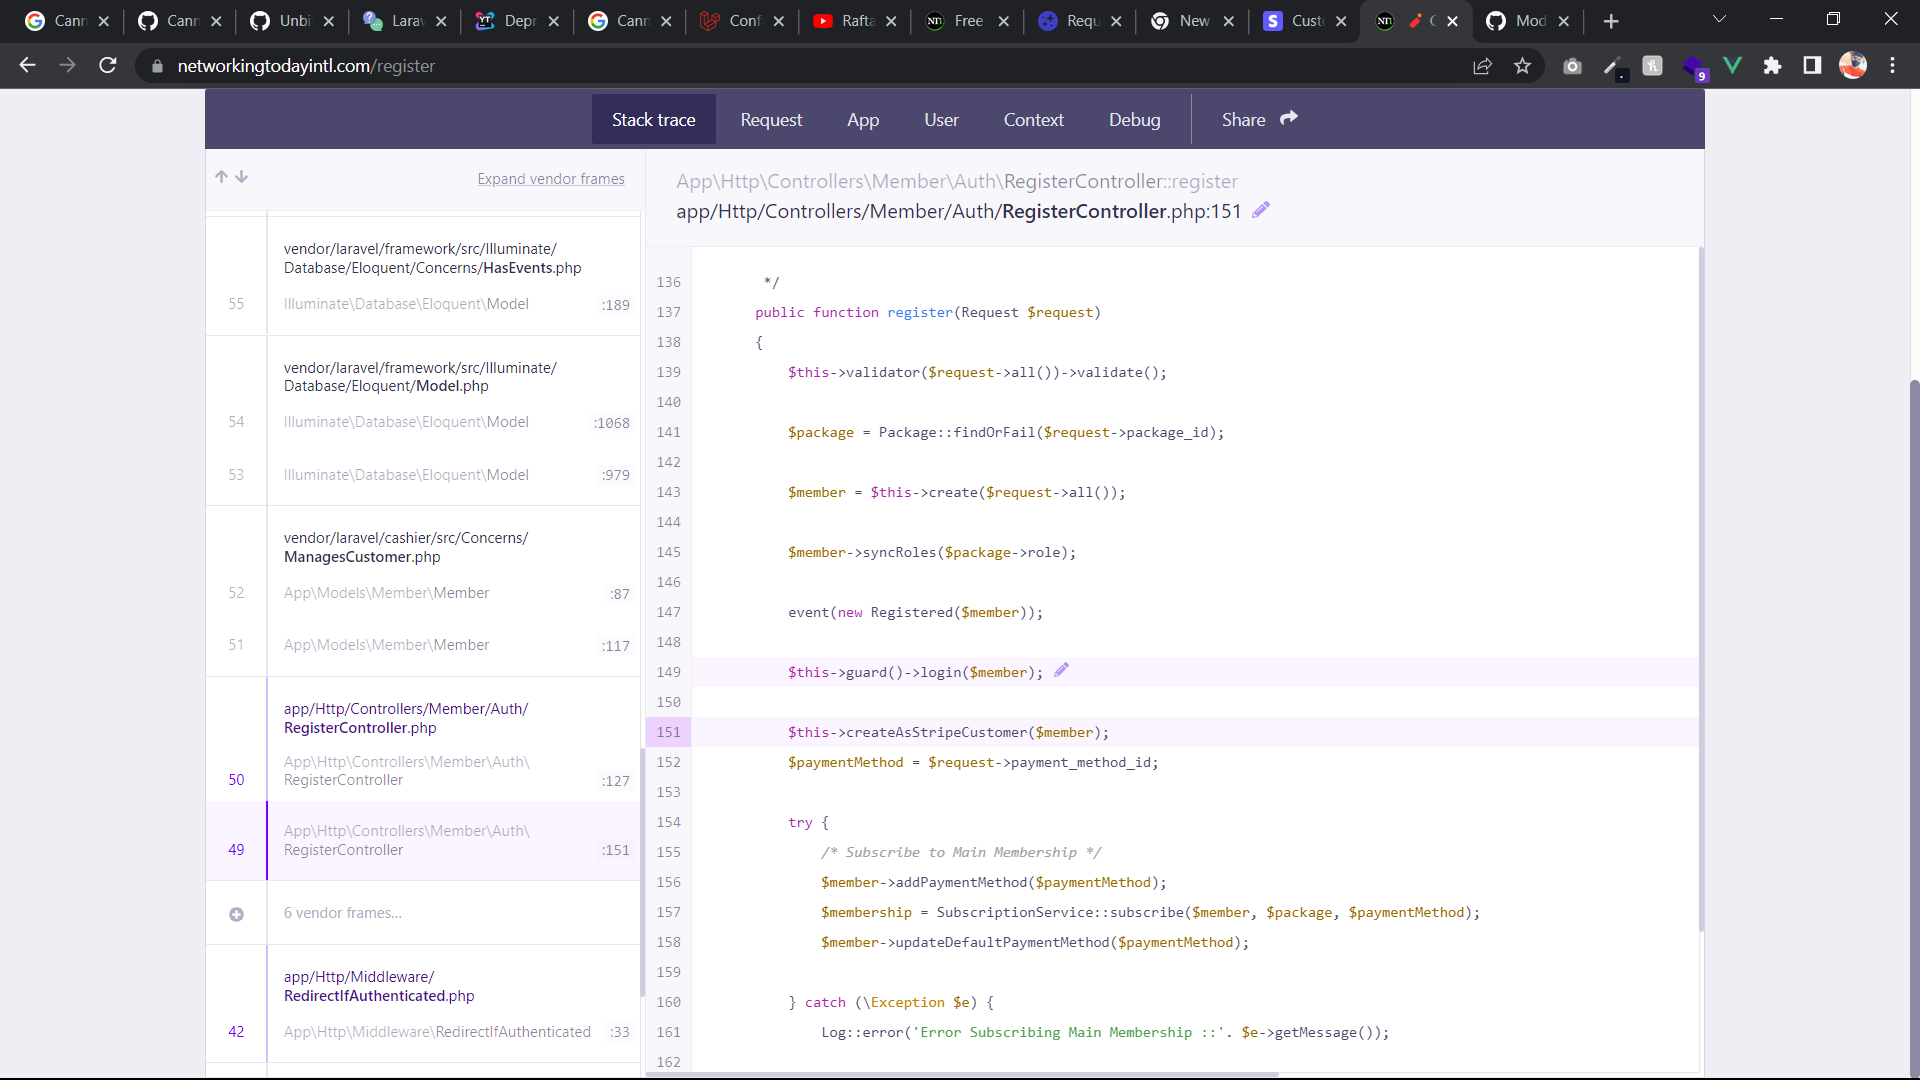Open the browser tab search chevron
This screenshot has width=1920, height=1080.
pos(1720,18)
